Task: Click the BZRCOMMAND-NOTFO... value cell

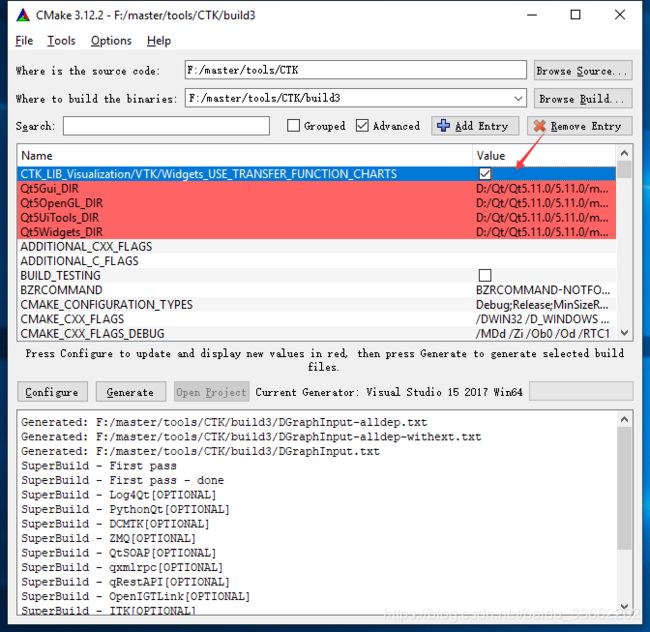Action: [543, 290]
